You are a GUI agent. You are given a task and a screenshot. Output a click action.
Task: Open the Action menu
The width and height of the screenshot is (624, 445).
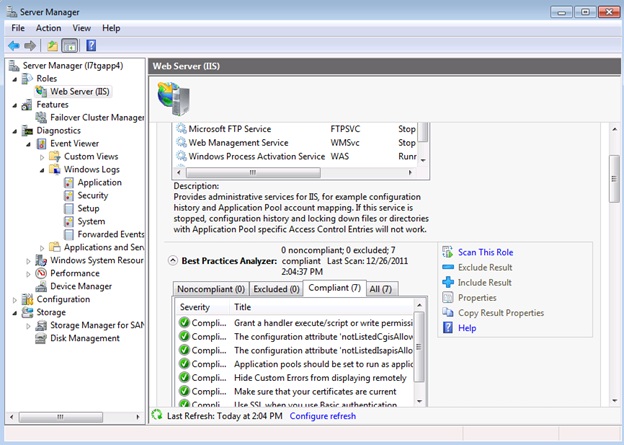49,28
